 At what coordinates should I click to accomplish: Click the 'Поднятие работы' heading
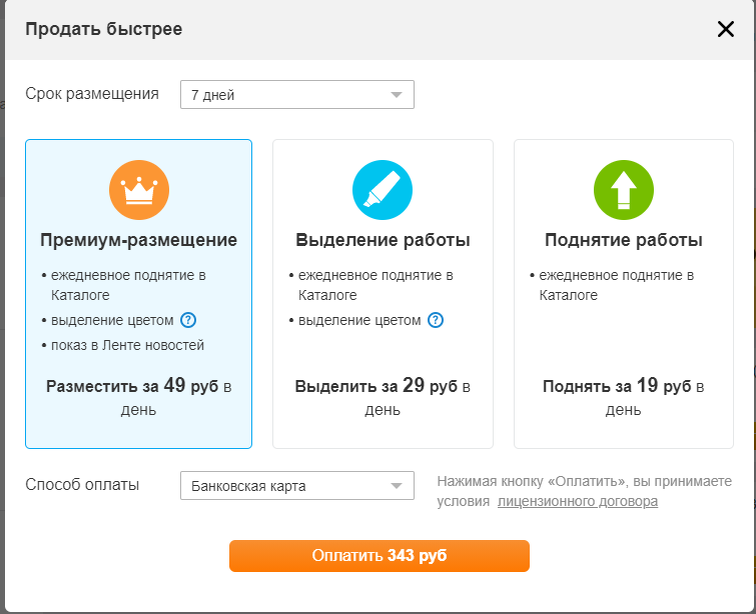(x=623, y=240)
